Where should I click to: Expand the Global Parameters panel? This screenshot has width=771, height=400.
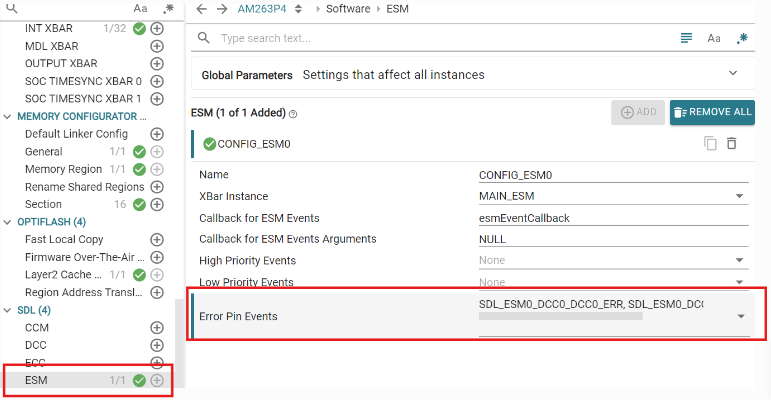point(733,73)
